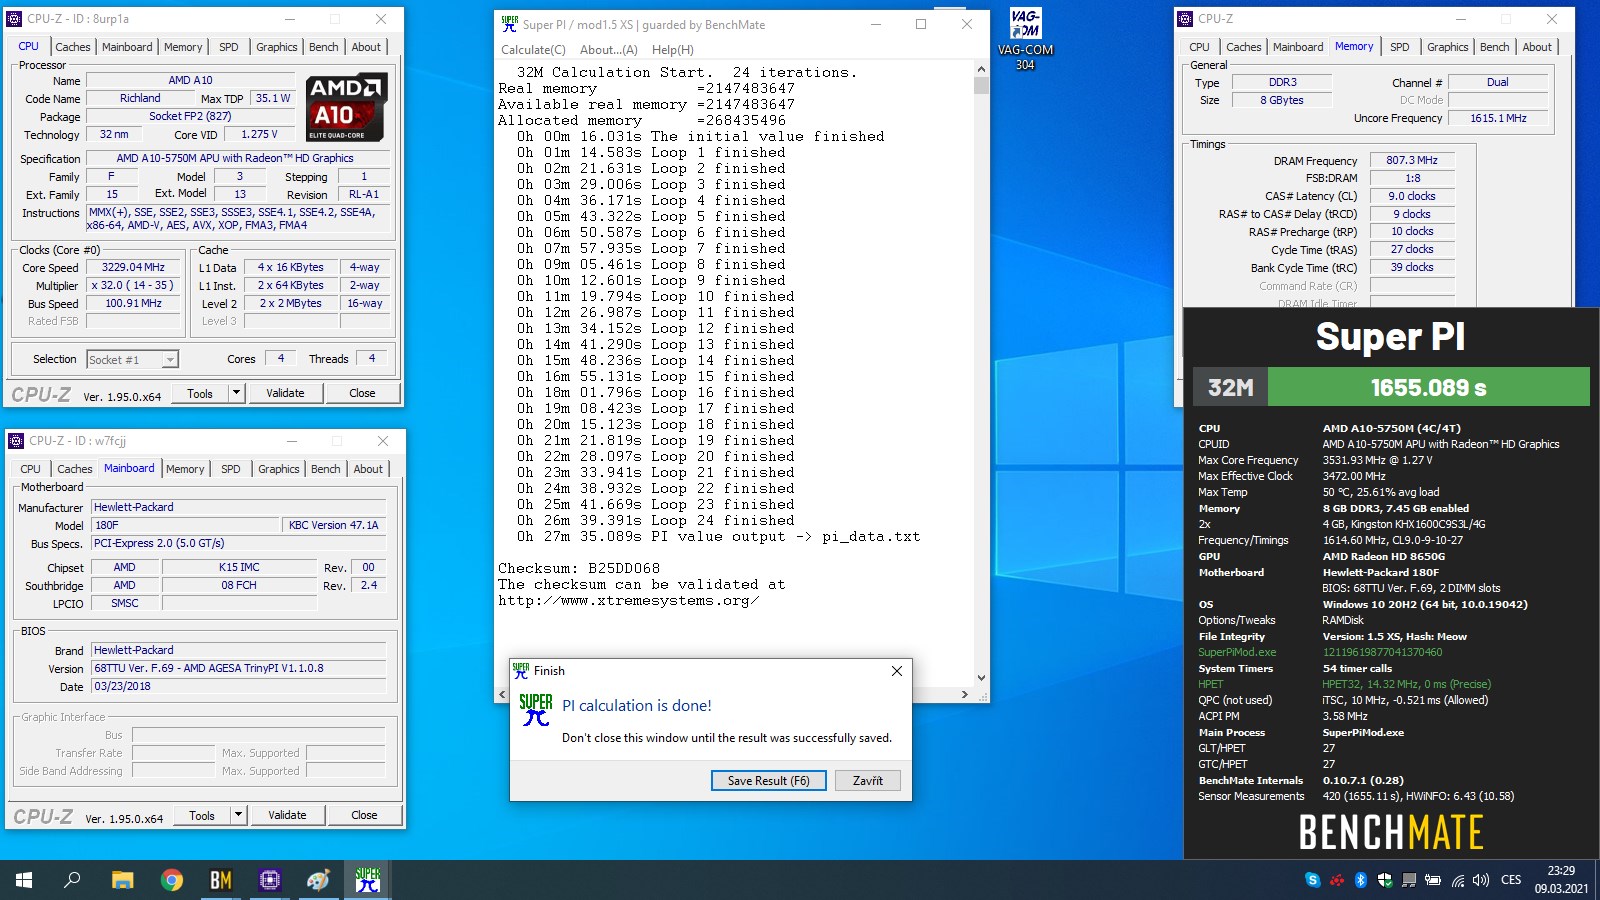The image size is (1600, 900).
Task: Click the 1655.089 s green result bar
Action: pos(1428,387)
